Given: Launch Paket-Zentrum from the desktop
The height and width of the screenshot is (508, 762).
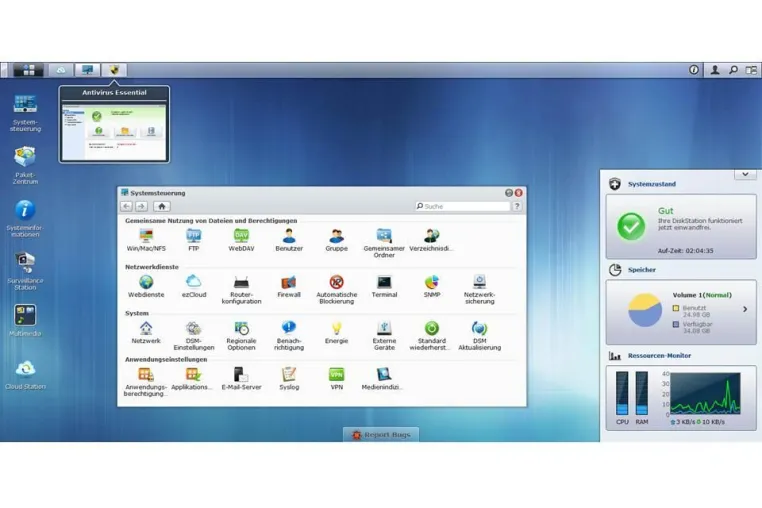Looking at the screenshot, I should coord(25,165).
